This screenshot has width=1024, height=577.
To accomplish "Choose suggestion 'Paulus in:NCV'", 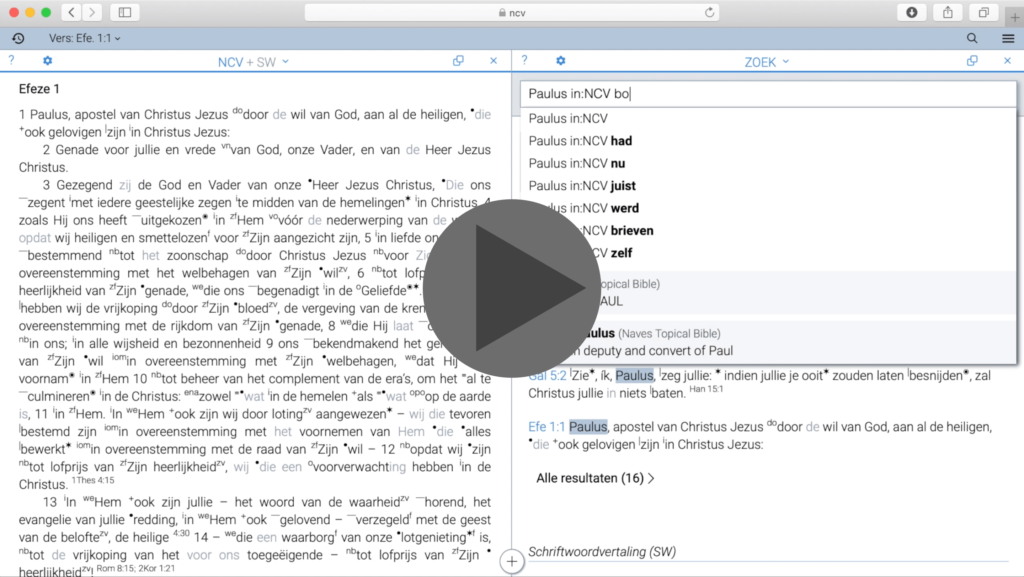I will pyautogui.click(x=768, y=119).
